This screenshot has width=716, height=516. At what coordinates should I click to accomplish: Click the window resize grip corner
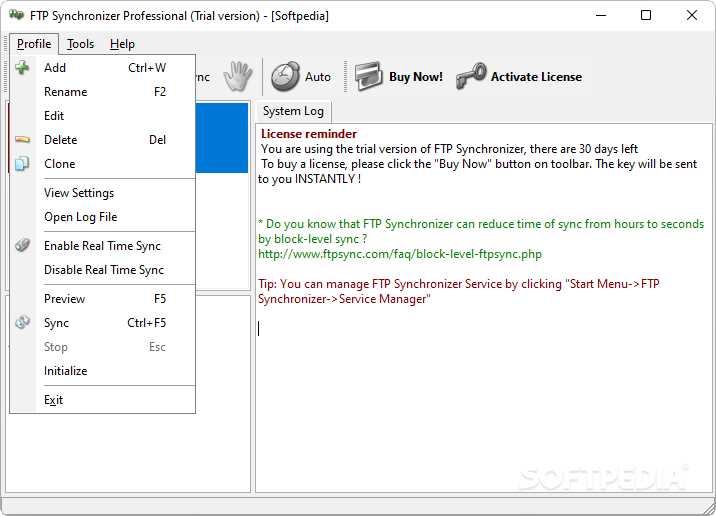709,509
